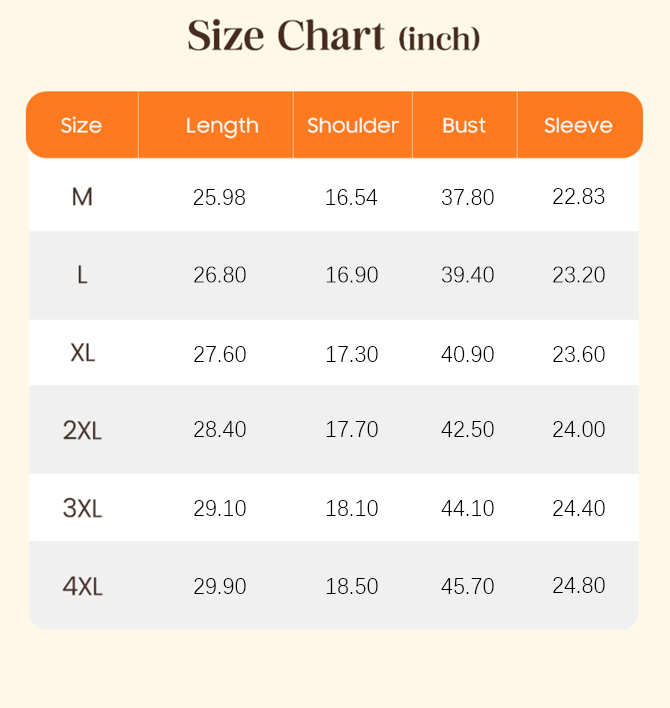Click the XL shoulder value 17.30
Screen dimensions: 670x708
pyautogui.click(x=352, y=354)
